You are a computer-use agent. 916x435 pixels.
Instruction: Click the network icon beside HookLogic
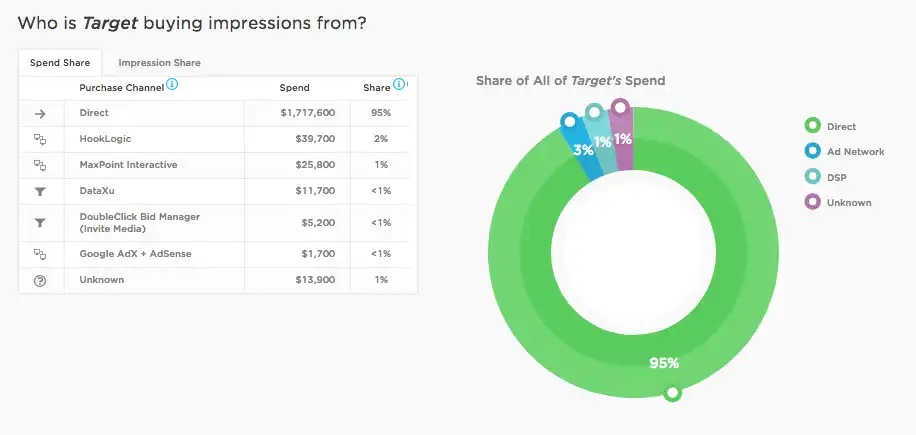coord(40,139)
